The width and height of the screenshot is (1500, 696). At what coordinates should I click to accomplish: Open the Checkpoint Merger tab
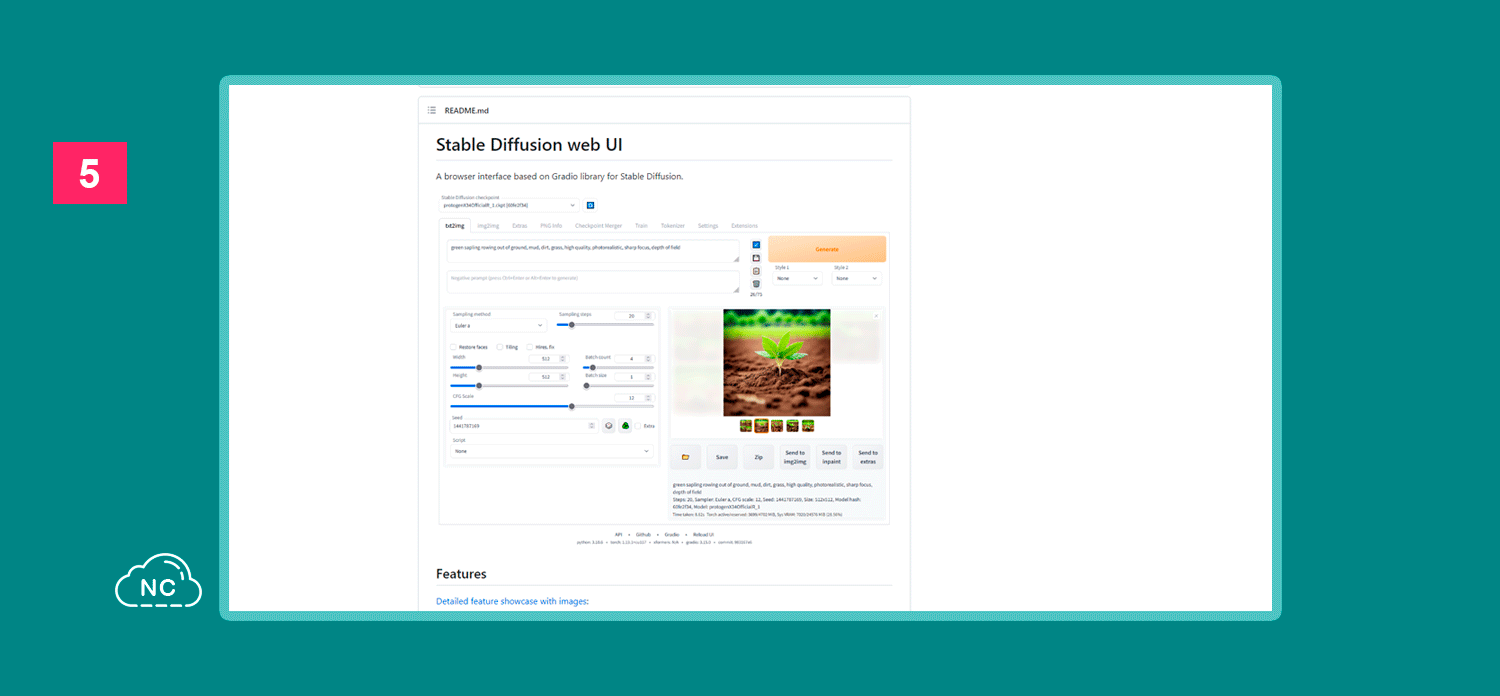point(598,226)
